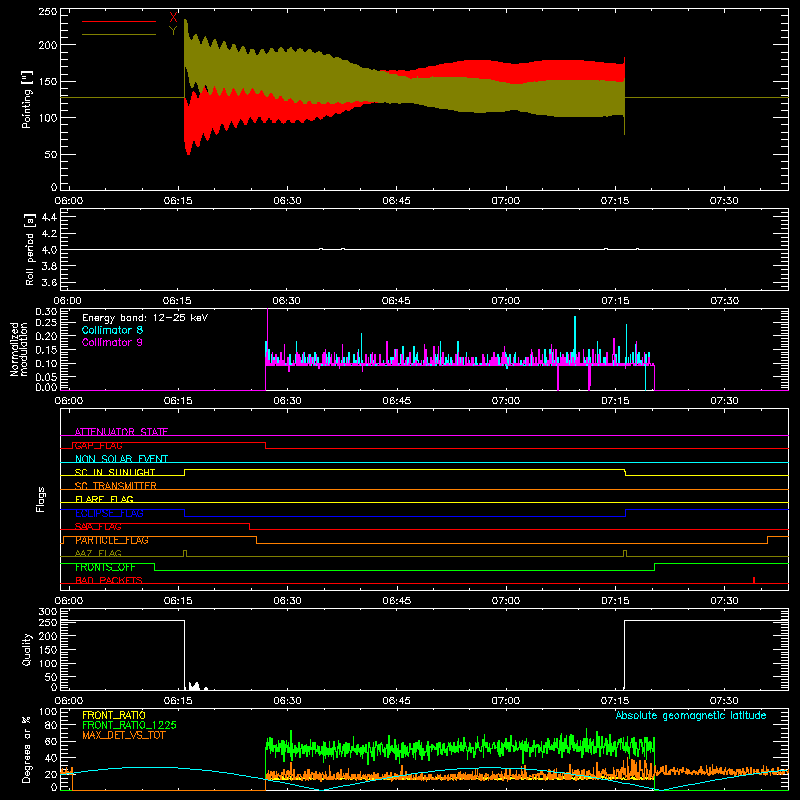The height and width of the screenshot is (800, 800).
Task: Click the 07:30 tick under the Flags plot
Action: point(724,601)
